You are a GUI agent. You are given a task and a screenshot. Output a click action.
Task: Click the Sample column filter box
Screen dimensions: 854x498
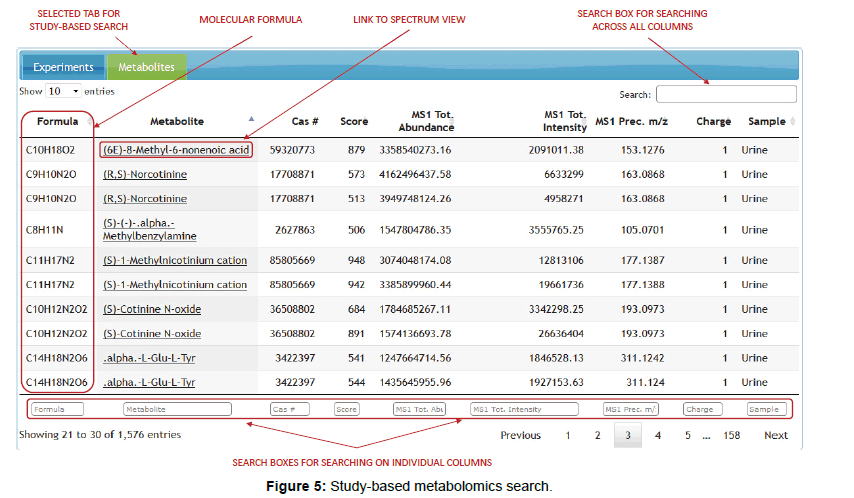coord(767,409)
